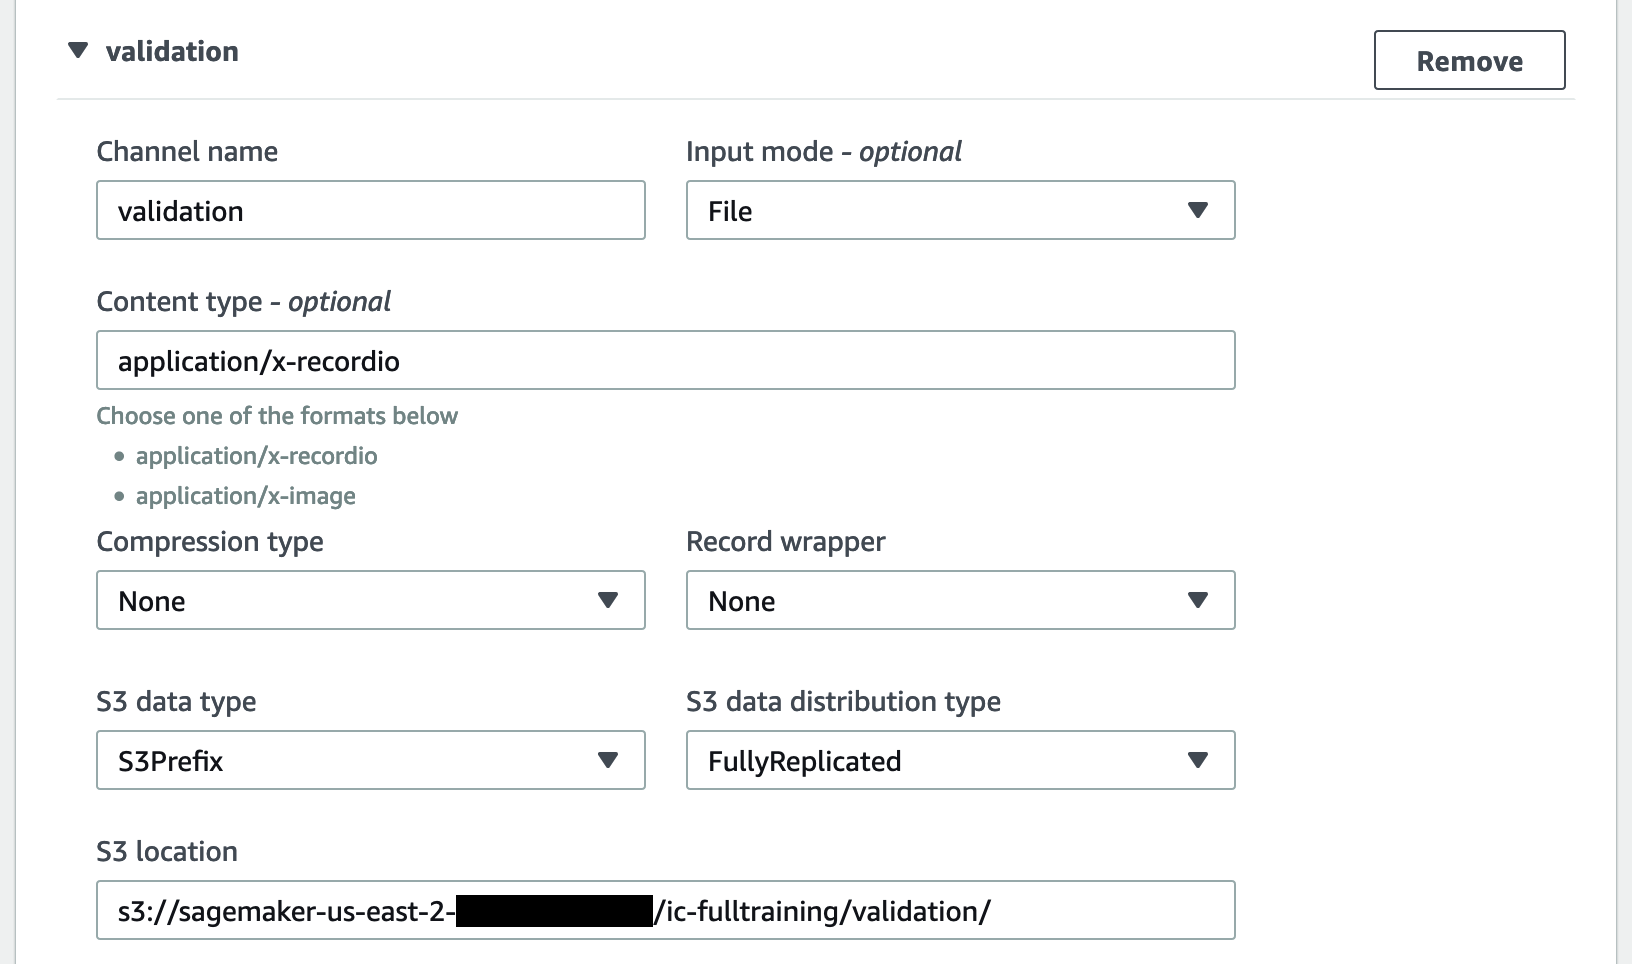Click the S3 location label
Viewport: 1632px width, 964px height.
pos(167,851)
